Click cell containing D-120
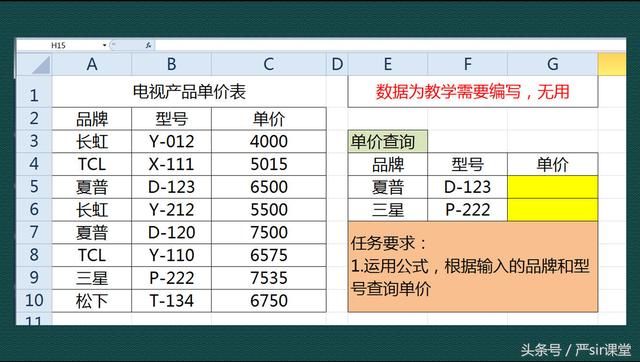 [171, 233]
